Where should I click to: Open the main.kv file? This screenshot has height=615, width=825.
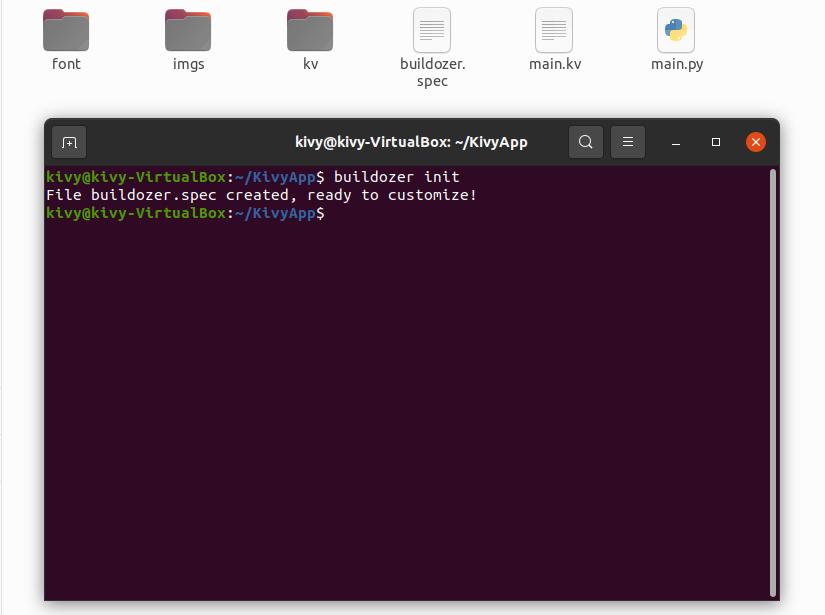553,30
